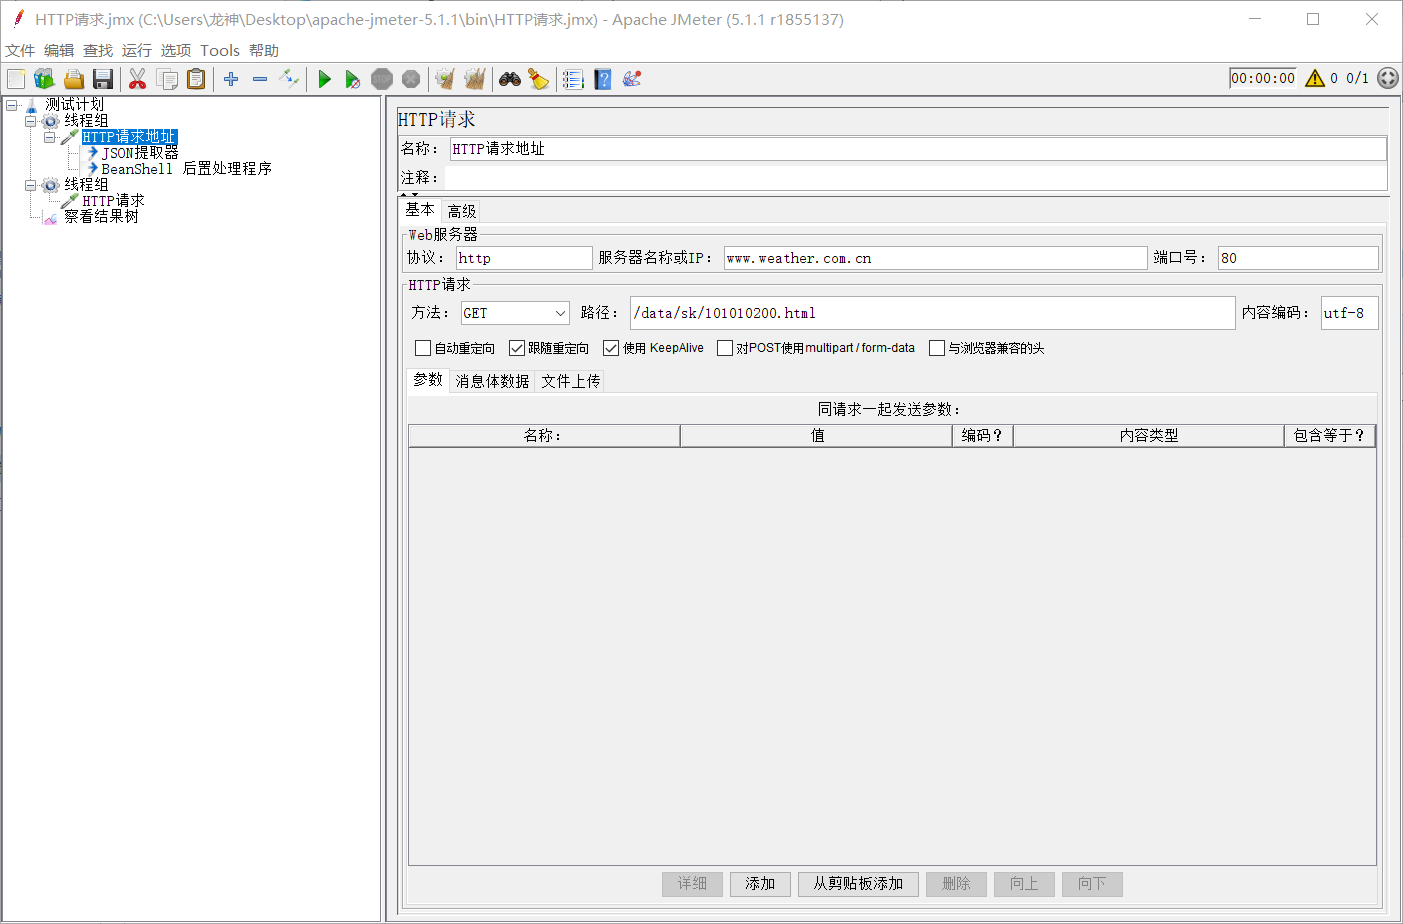
Task: Open the 文件上传 tab
Action: tap(571, 381)
